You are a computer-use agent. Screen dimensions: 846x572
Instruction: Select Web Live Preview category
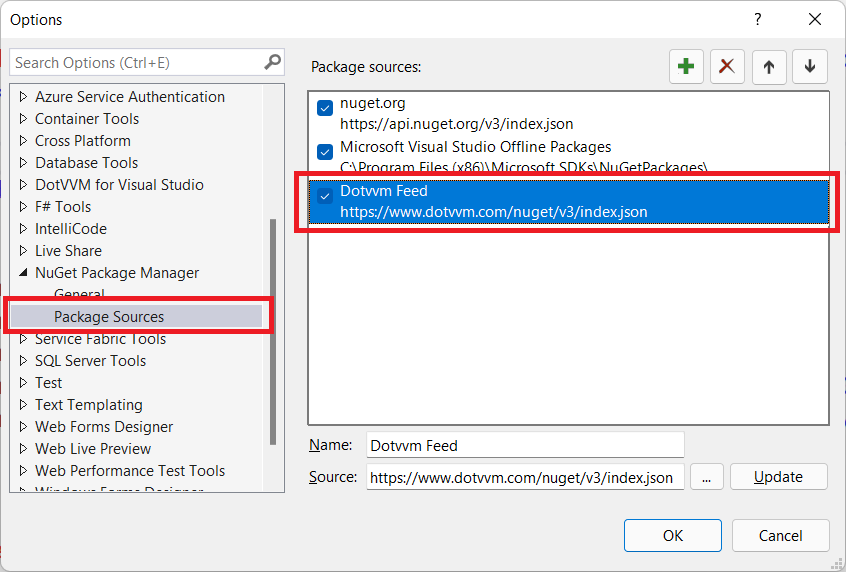pyautogui.click(x=93, y=449)
